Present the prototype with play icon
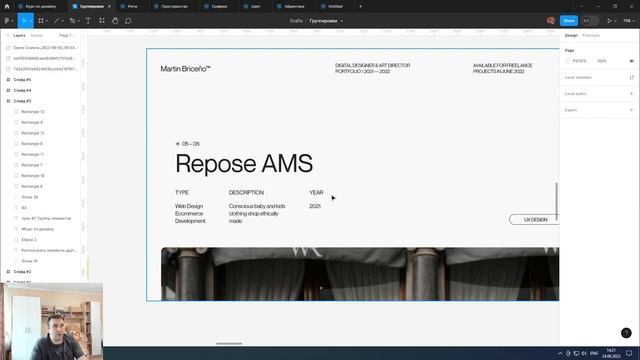 [609, 20]
